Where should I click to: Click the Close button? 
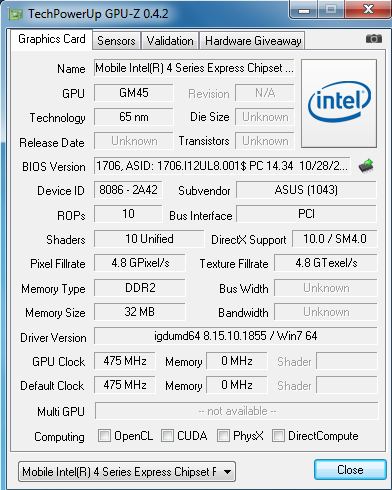(350, 470)
